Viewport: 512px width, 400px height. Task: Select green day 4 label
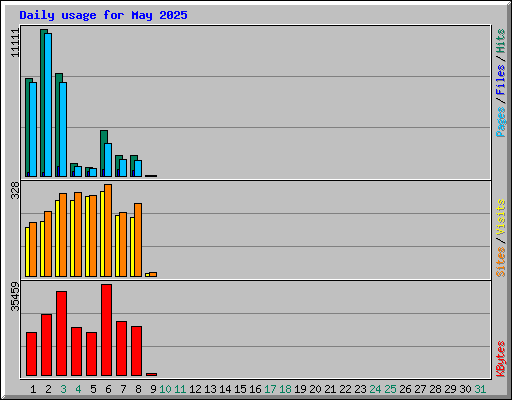click(x=78, y=389)
